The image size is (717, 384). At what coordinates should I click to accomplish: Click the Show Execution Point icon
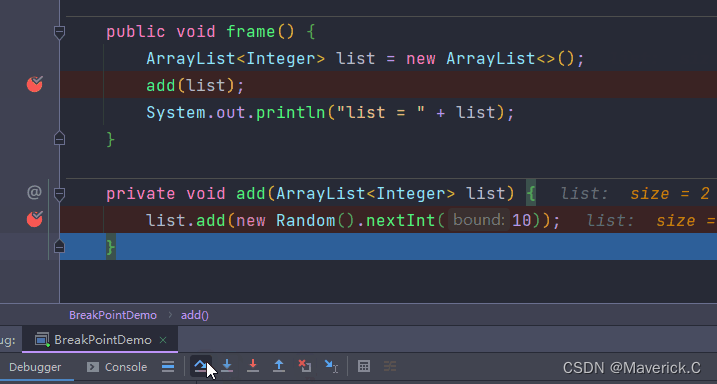[x=168, y=366]
